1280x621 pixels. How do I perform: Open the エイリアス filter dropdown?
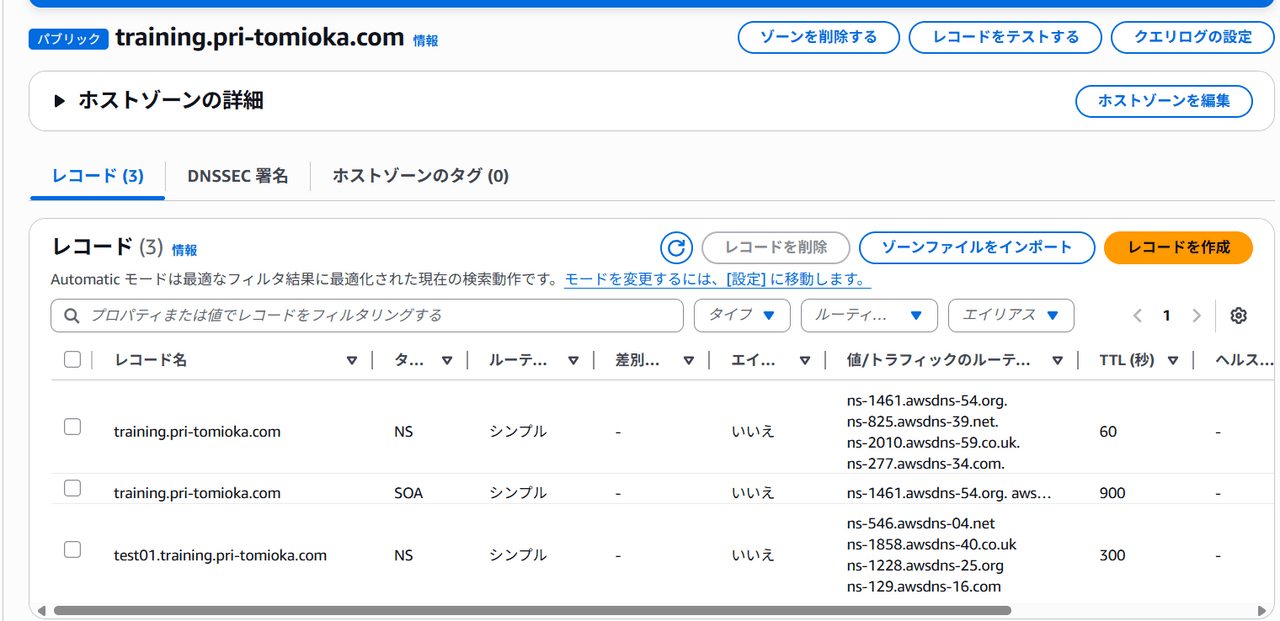[1010, 315]
